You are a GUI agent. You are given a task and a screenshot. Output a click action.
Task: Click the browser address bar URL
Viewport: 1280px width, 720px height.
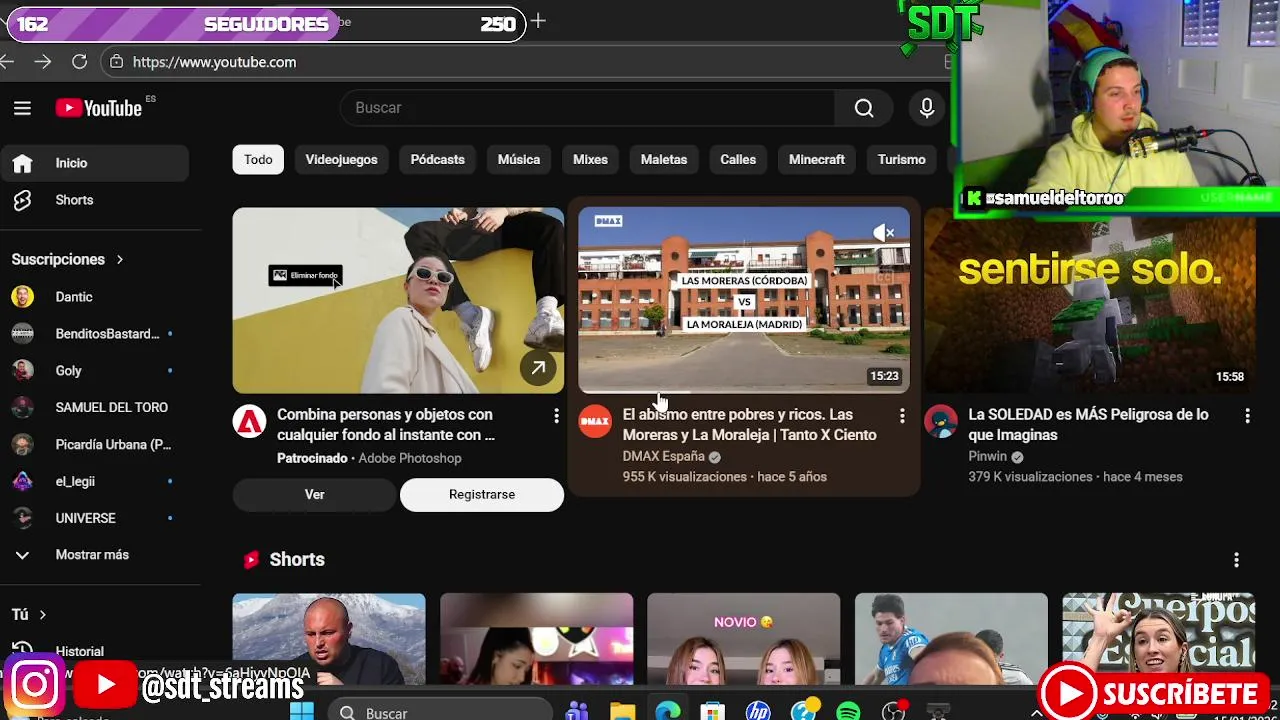(215, 62)
